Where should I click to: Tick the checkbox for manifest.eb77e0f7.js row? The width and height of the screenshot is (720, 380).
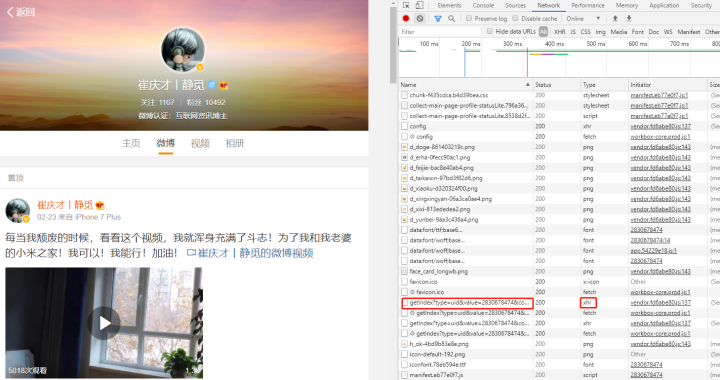tap(404, 375)
